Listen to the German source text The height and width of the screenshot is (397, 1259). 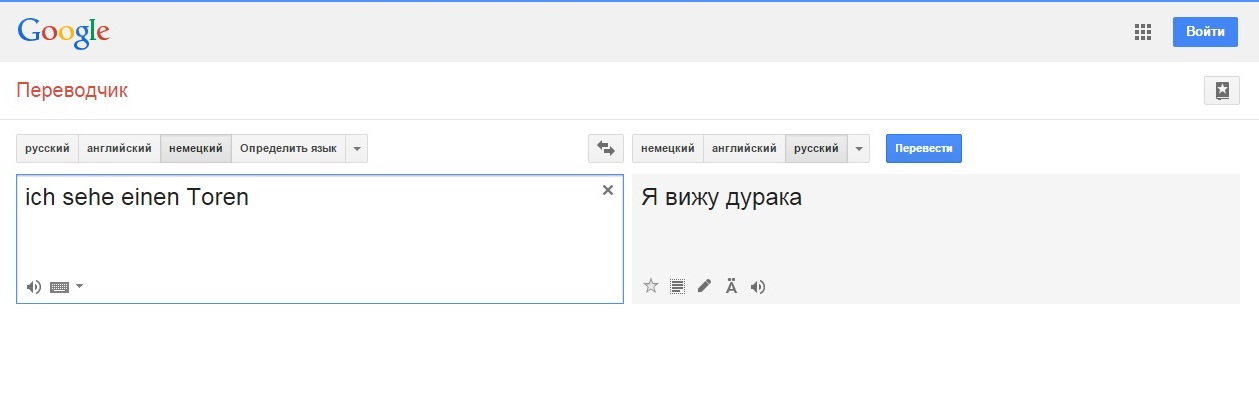[x=34, y=287]
